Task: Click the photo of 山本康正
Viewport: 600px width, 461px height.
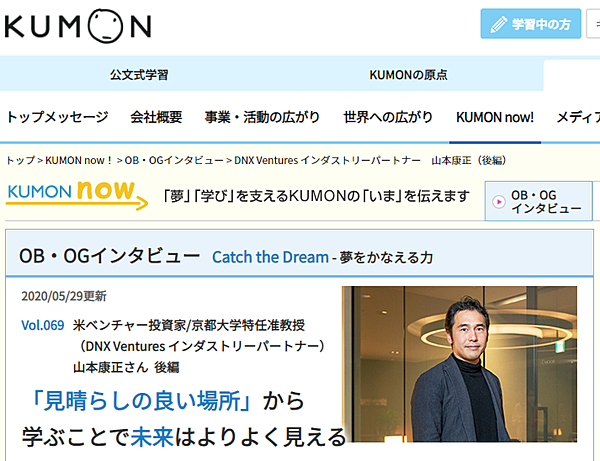Action: (x=459, y=364)
